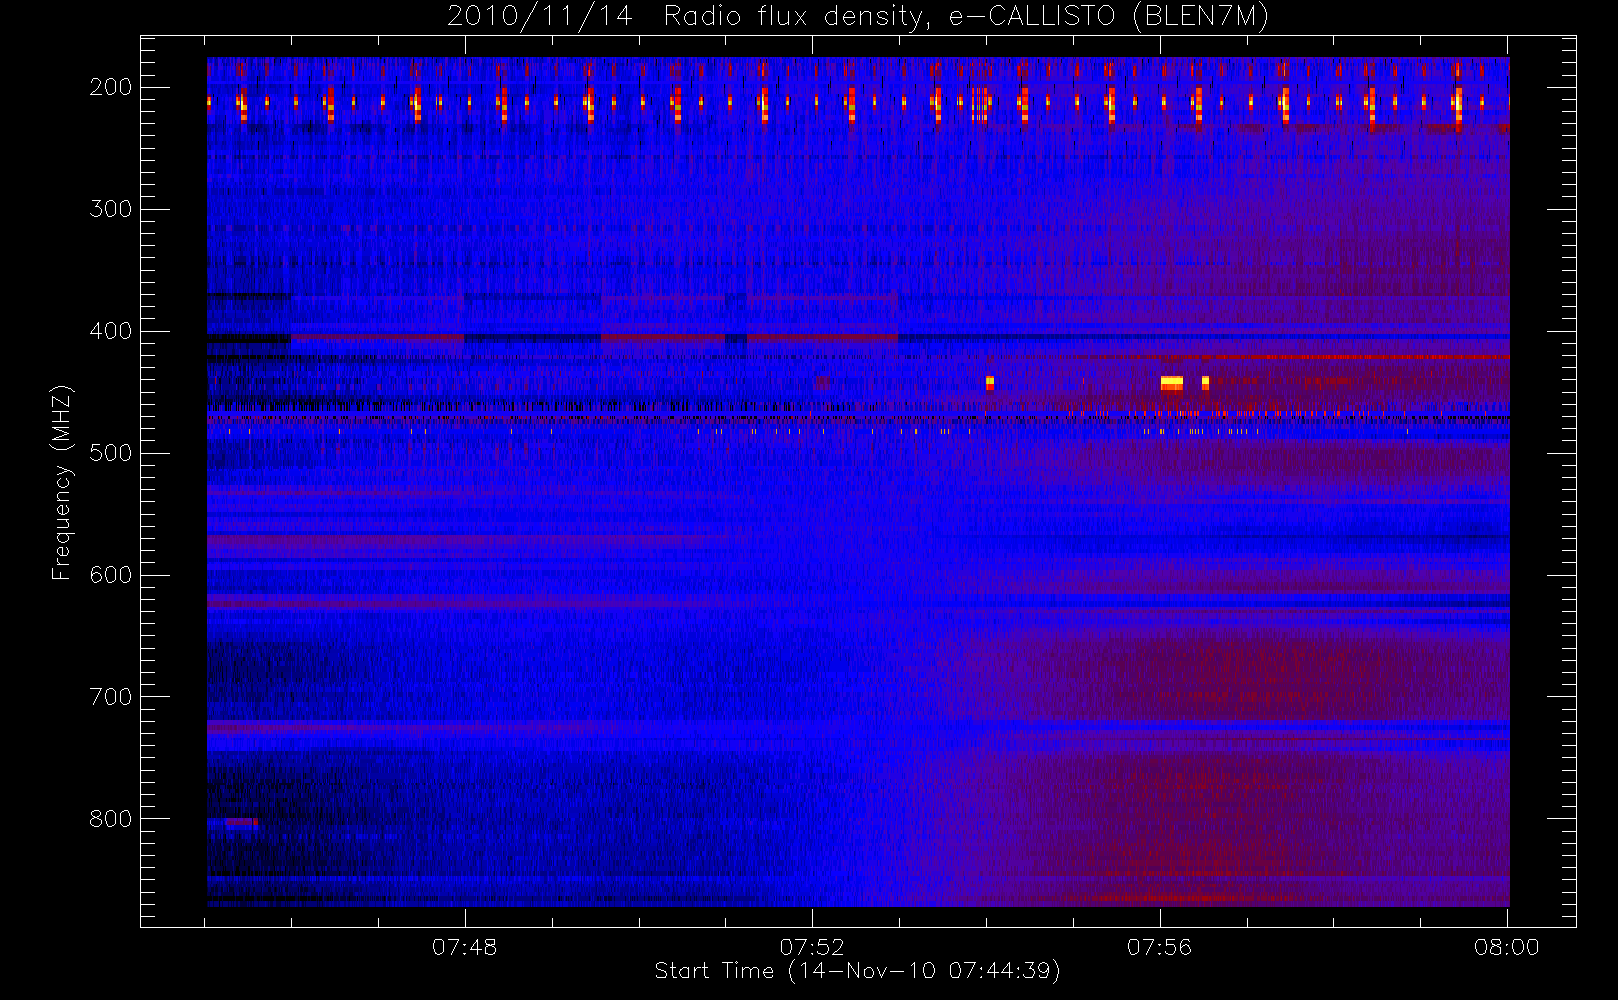Click the 'Frequency (MHZ)' axis label

tap(62, 482)
